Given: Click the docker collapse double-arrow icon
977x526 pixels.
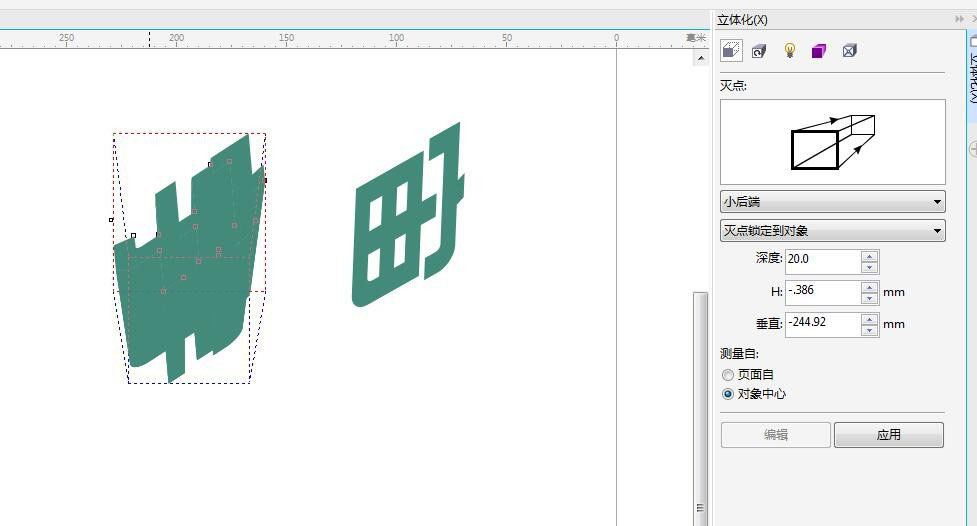Looking at the screenshot, I should (960, 19).
